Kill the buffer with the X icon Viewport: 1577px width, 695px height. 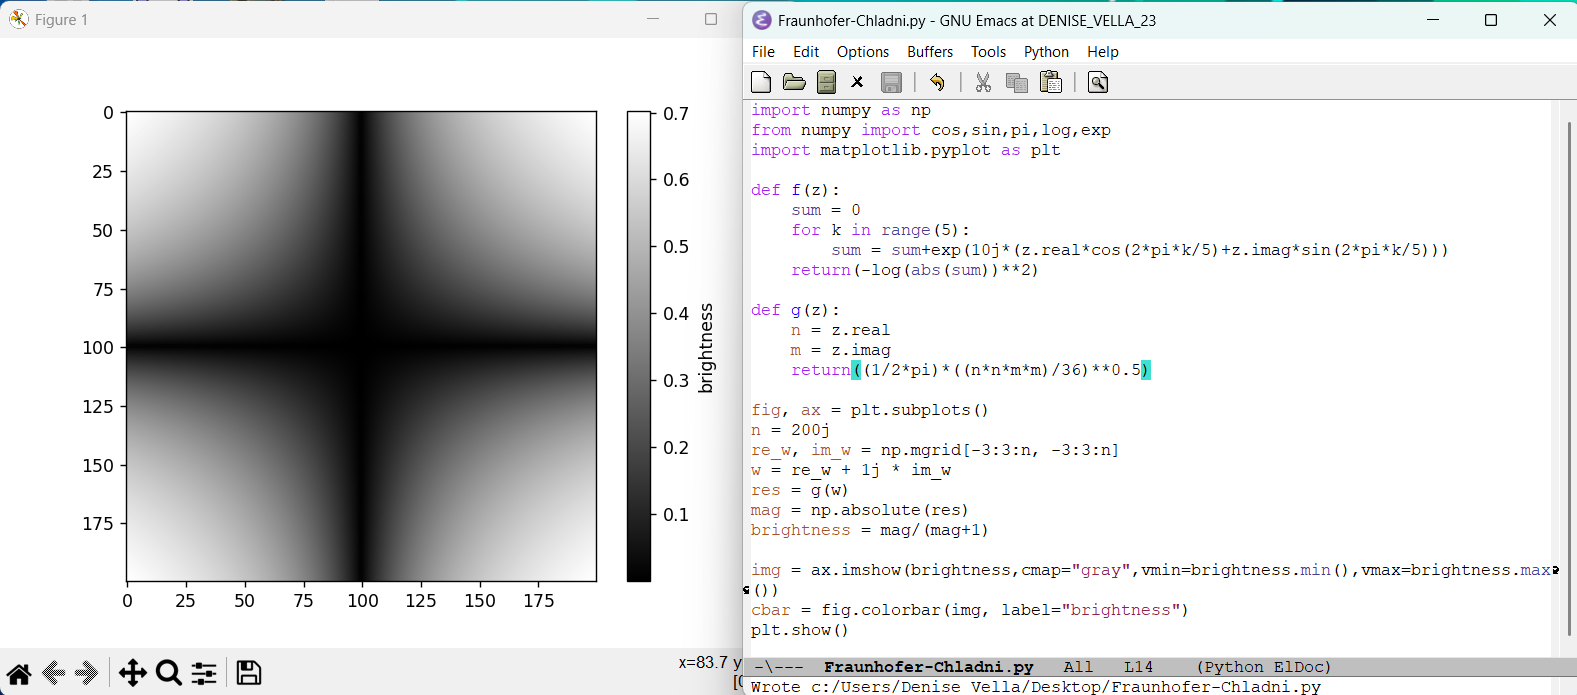click(x=857, y=82)
